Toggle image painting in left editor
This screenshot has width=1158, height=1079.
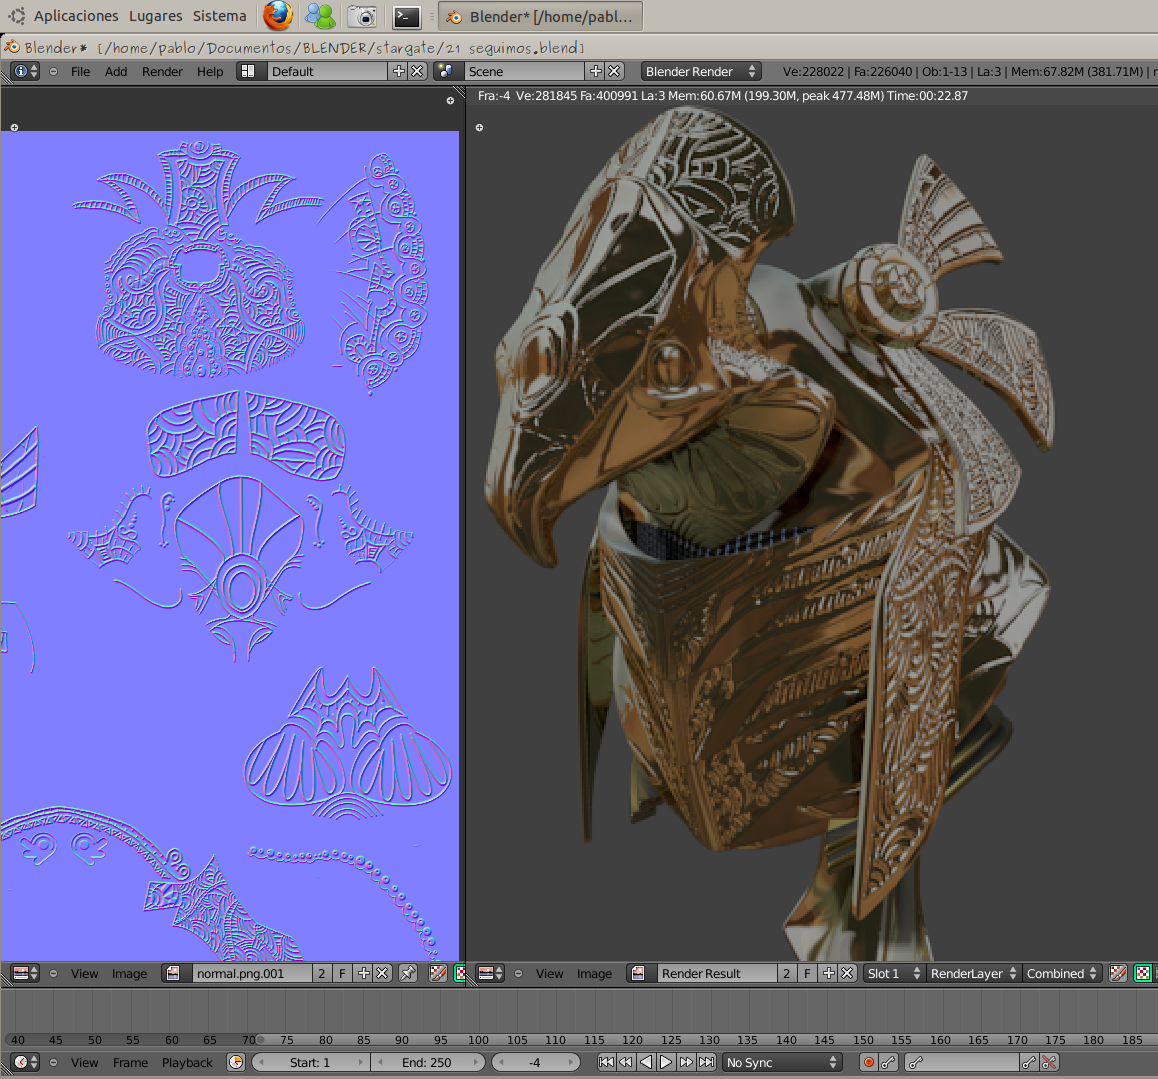coord(438,973)
